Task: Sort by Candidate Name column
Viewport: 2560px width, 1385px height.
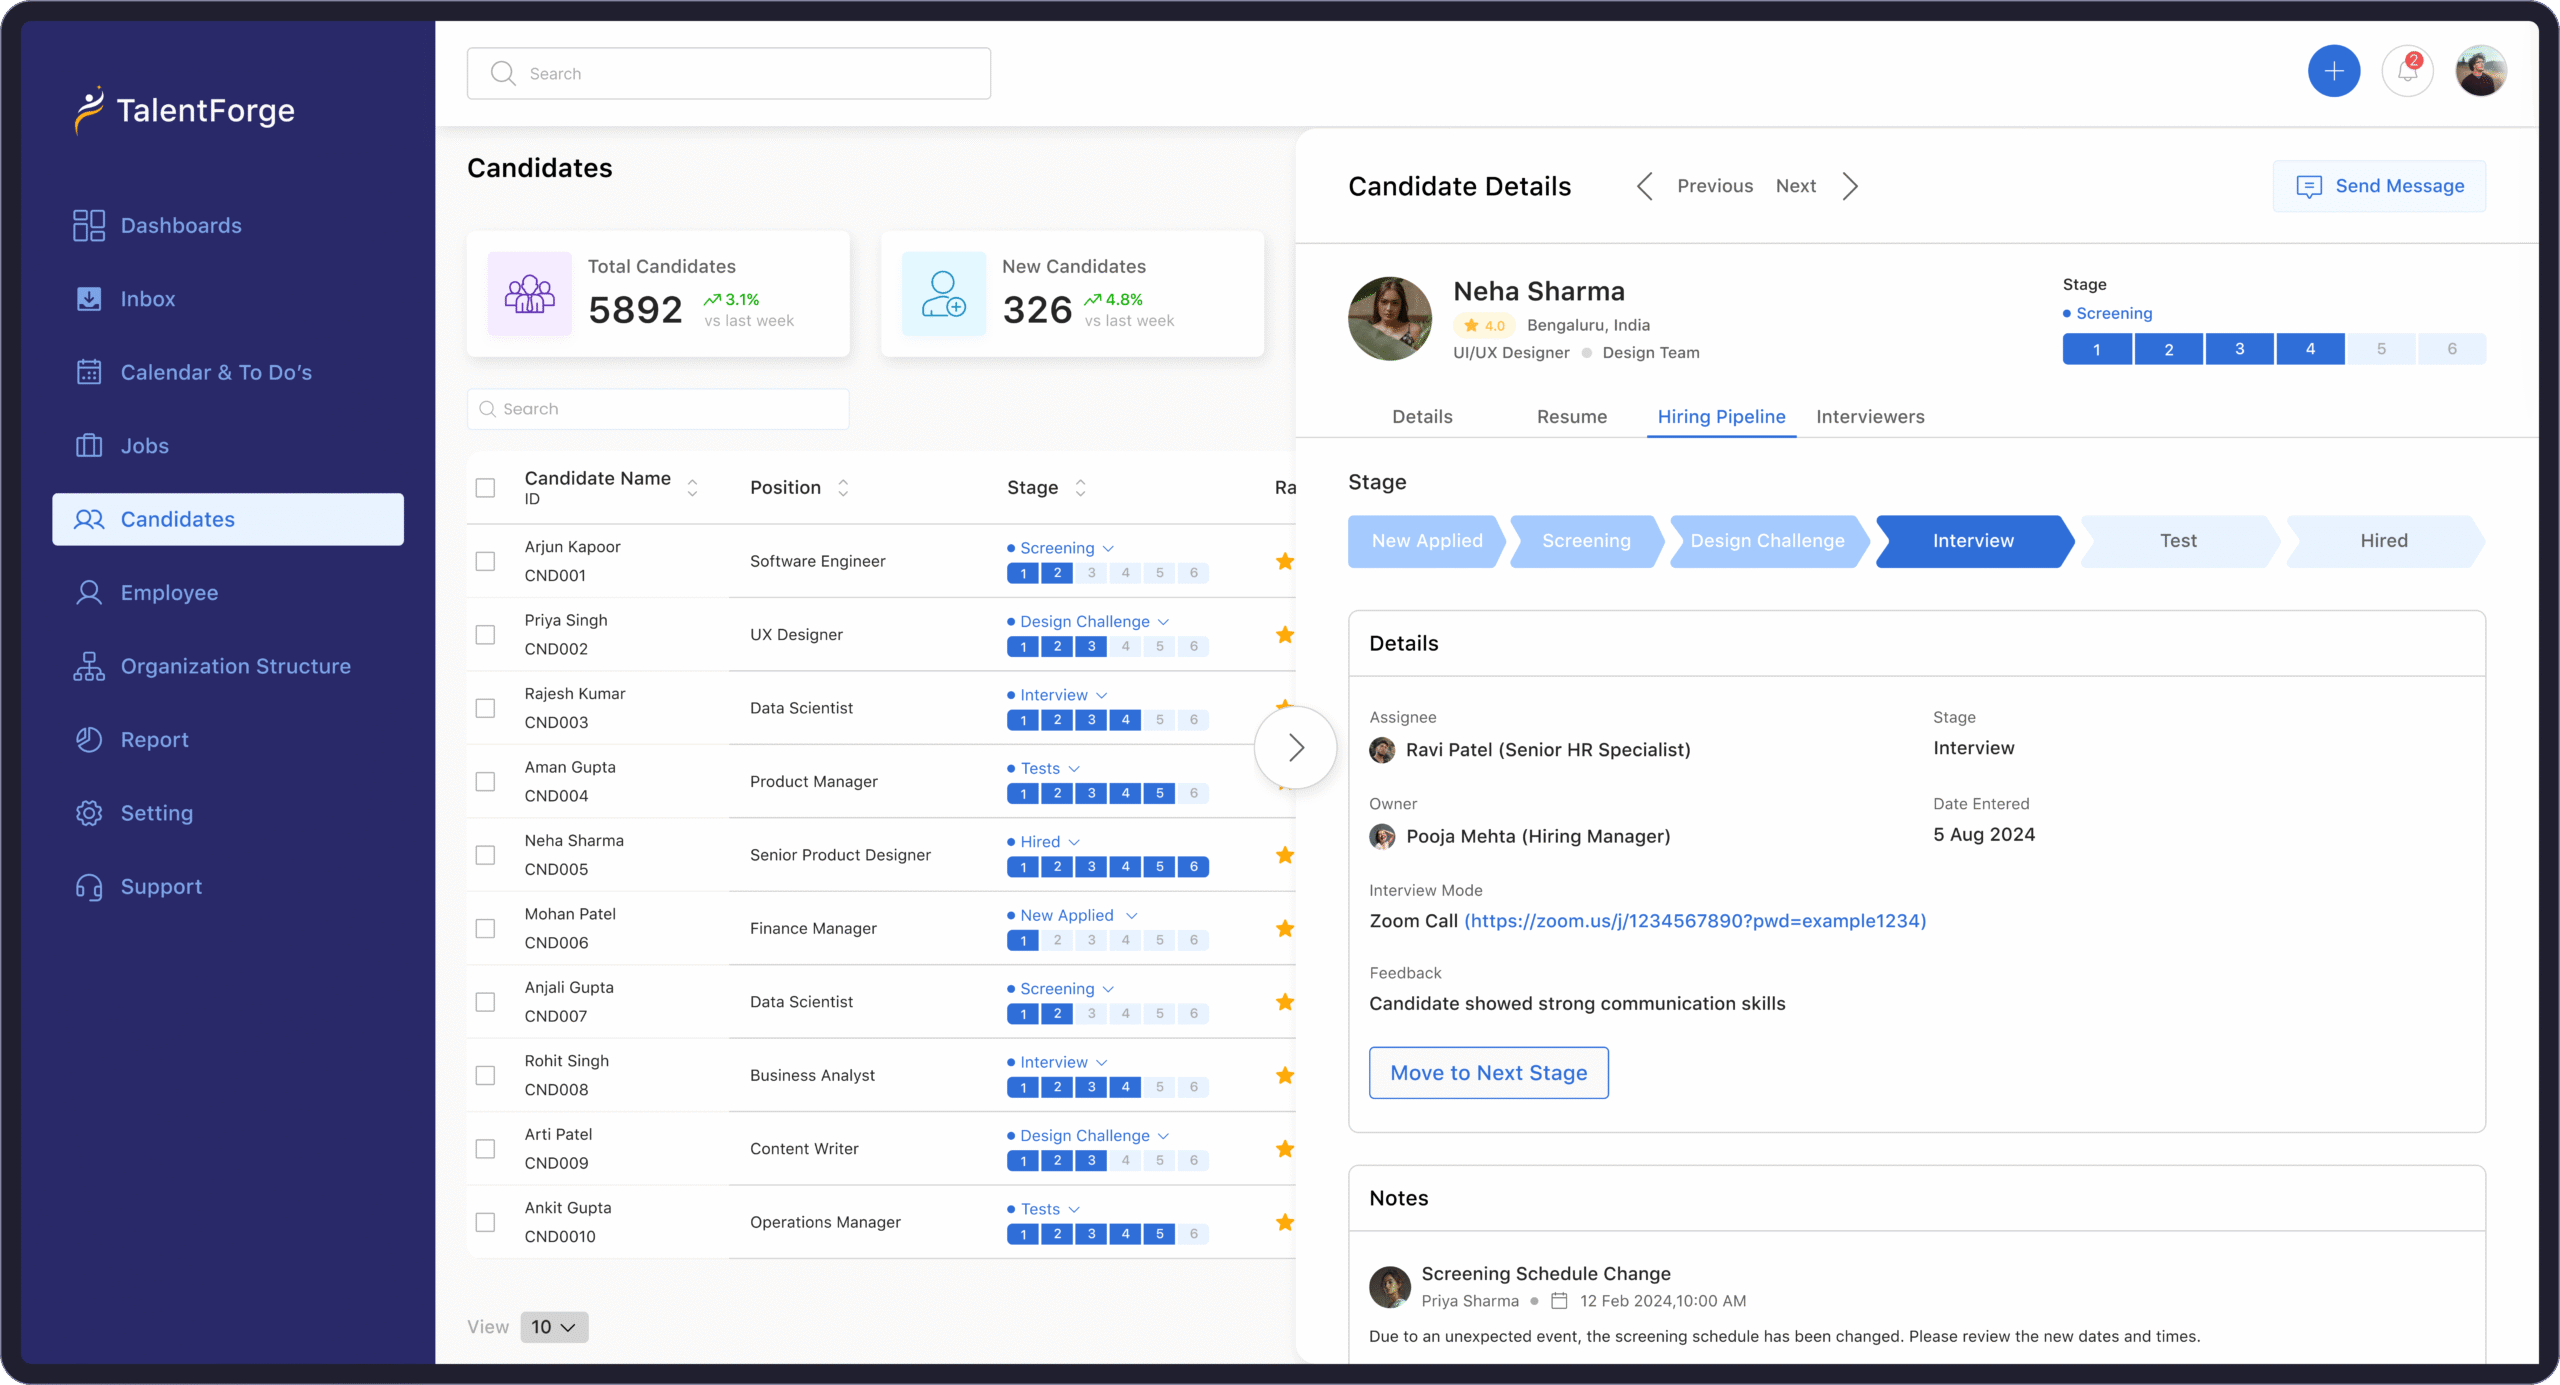Action: pos(692,487)
